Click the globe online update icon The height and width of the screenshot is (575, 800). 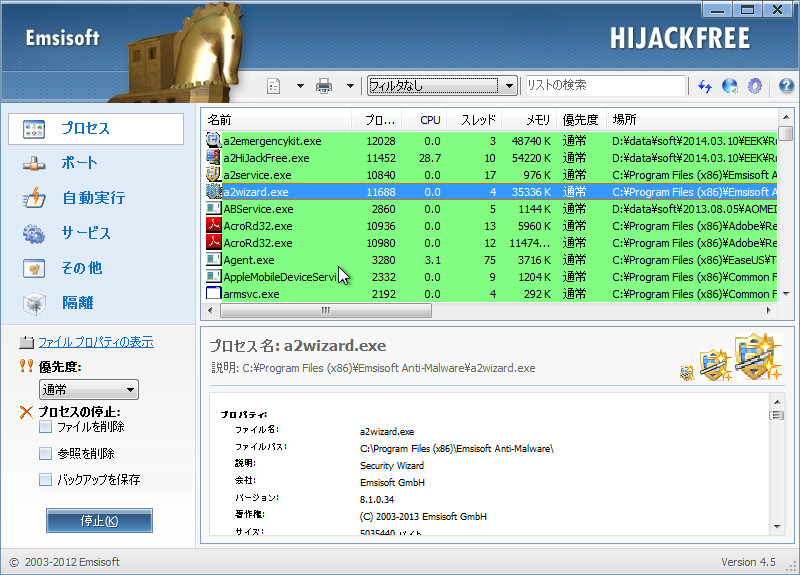pyautogui.click(x=730, y=86)
